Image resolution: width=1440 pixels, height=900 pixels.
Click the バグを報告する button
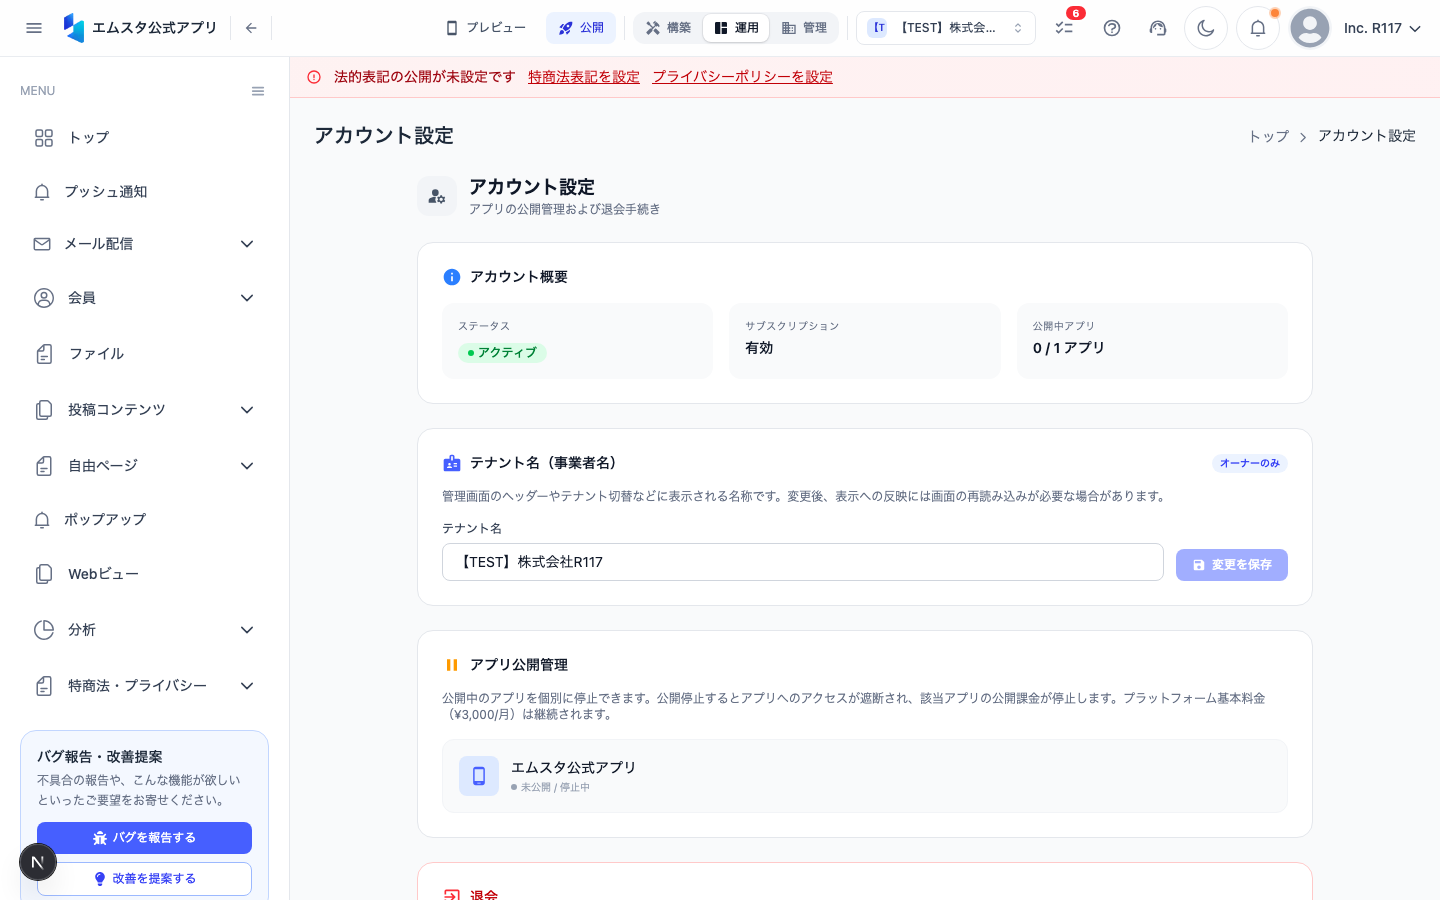point(144,838)
